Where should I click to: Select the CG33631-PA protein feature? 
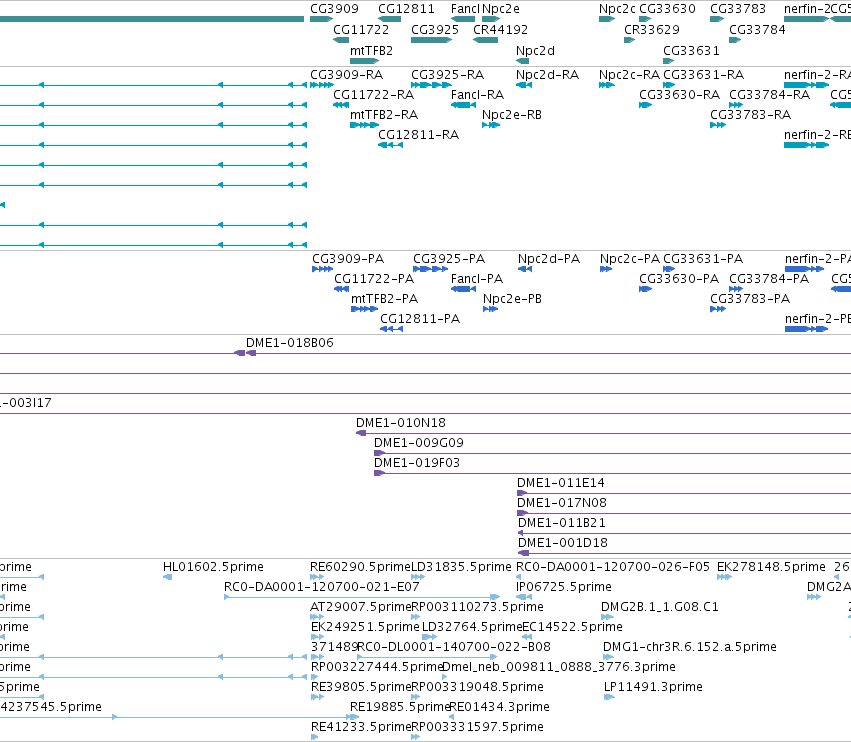click(x=669, y=269)
